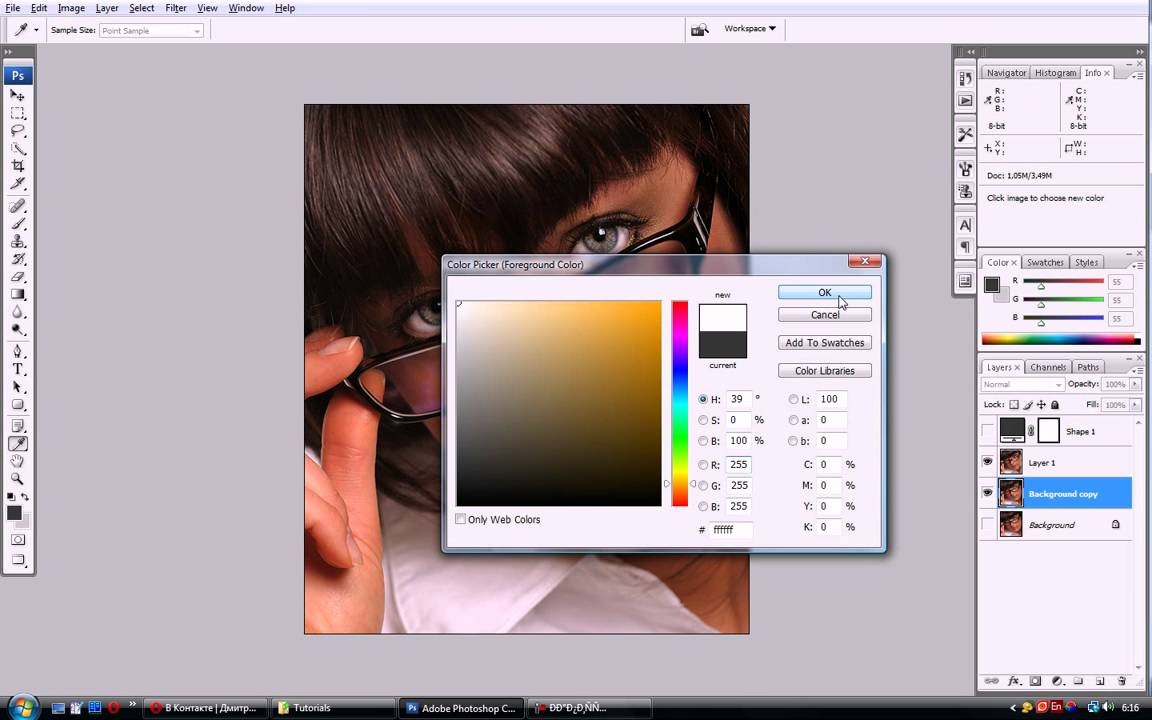Click Add layer style fx icon
Image resolution: width=1152 pixels, height=720 pixels.
(x=1013, y=681)
